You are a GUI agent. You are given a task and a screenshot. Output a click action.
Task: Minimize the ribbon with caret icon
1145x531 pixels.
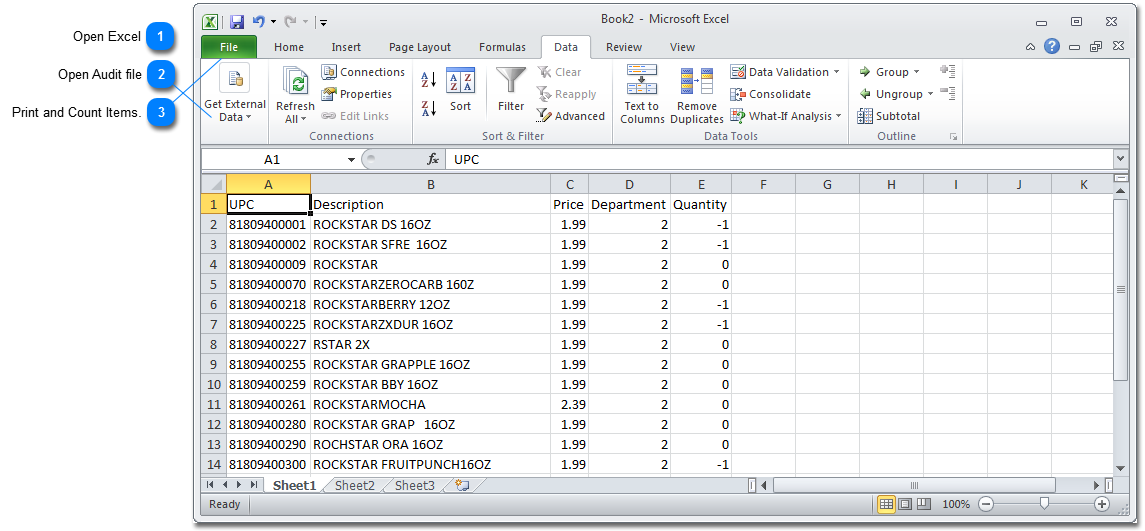[x=1030, y=47]
